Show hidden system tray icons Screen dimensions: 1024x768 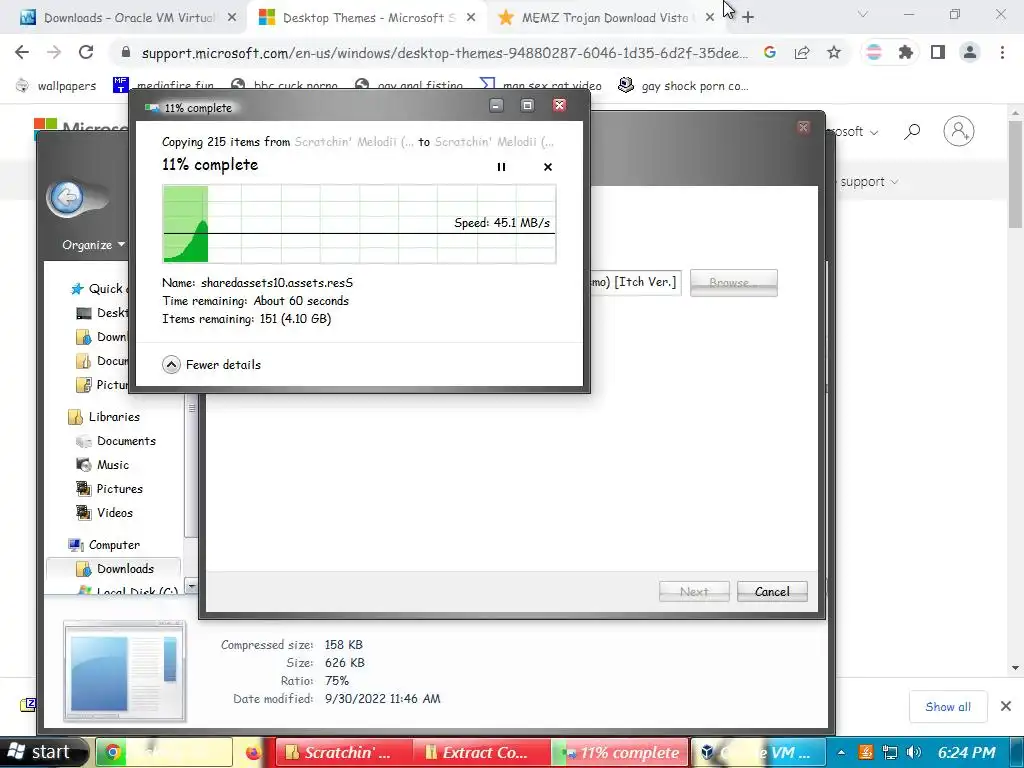pos(842,752)
